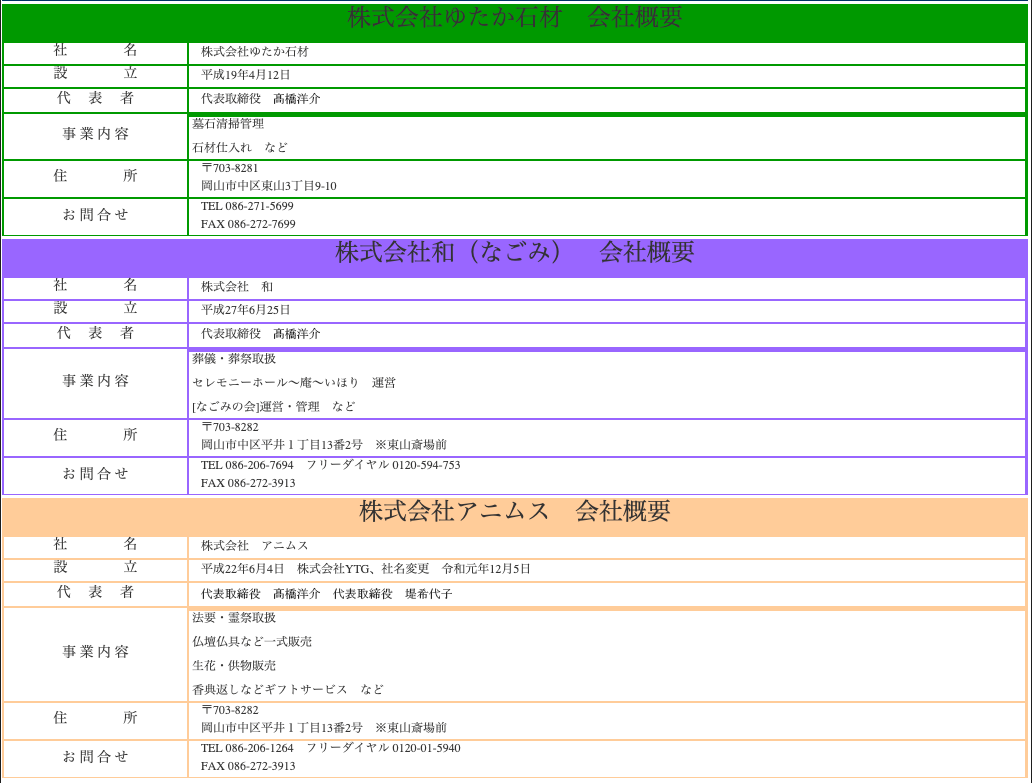Click 'FAX 086-272-3913' in the アニムス table
The height and width of the screenshot is (783, 1032).
click(248, 767)
